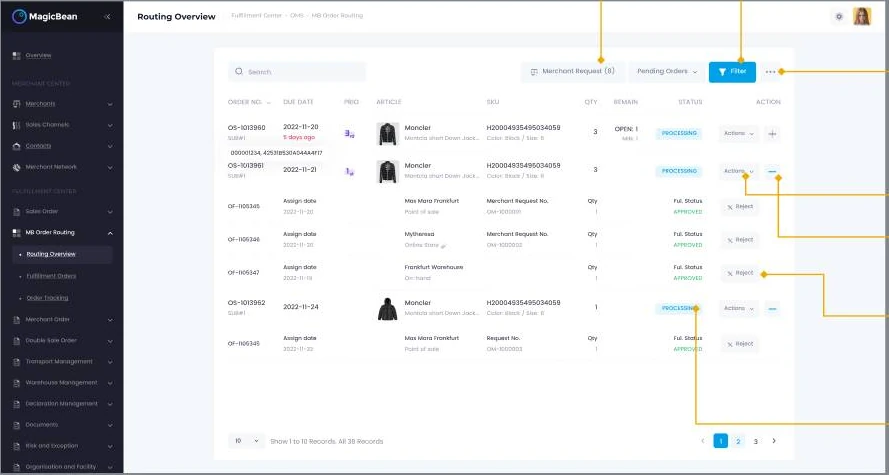
Task: Click order number OS-1013961
Action: (247, 166)
